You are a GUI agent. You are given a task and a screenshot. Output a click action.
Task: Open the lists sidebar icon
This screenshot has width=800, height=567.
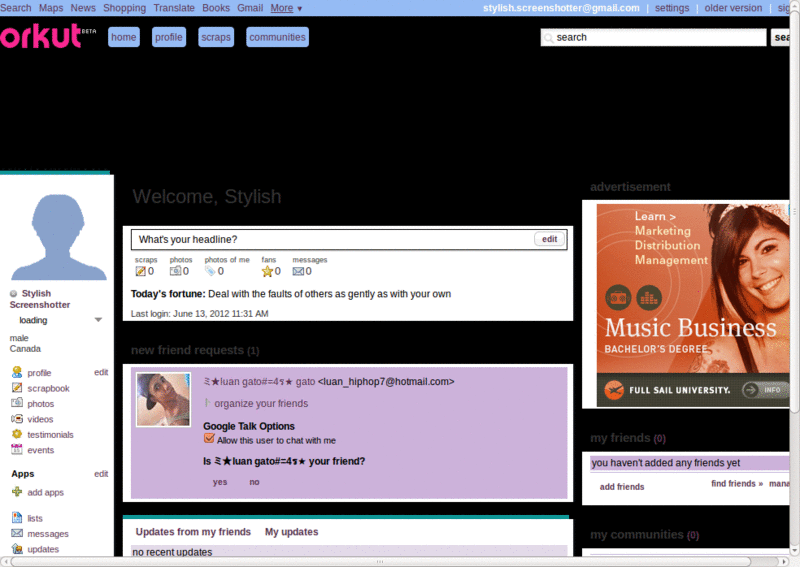[x=17, y=518]
